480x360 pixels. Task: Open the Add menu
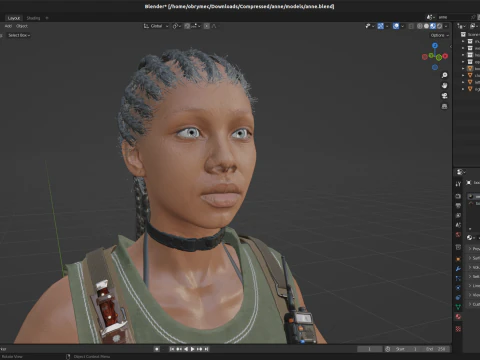pyautogui.click(x=8, y=26)
